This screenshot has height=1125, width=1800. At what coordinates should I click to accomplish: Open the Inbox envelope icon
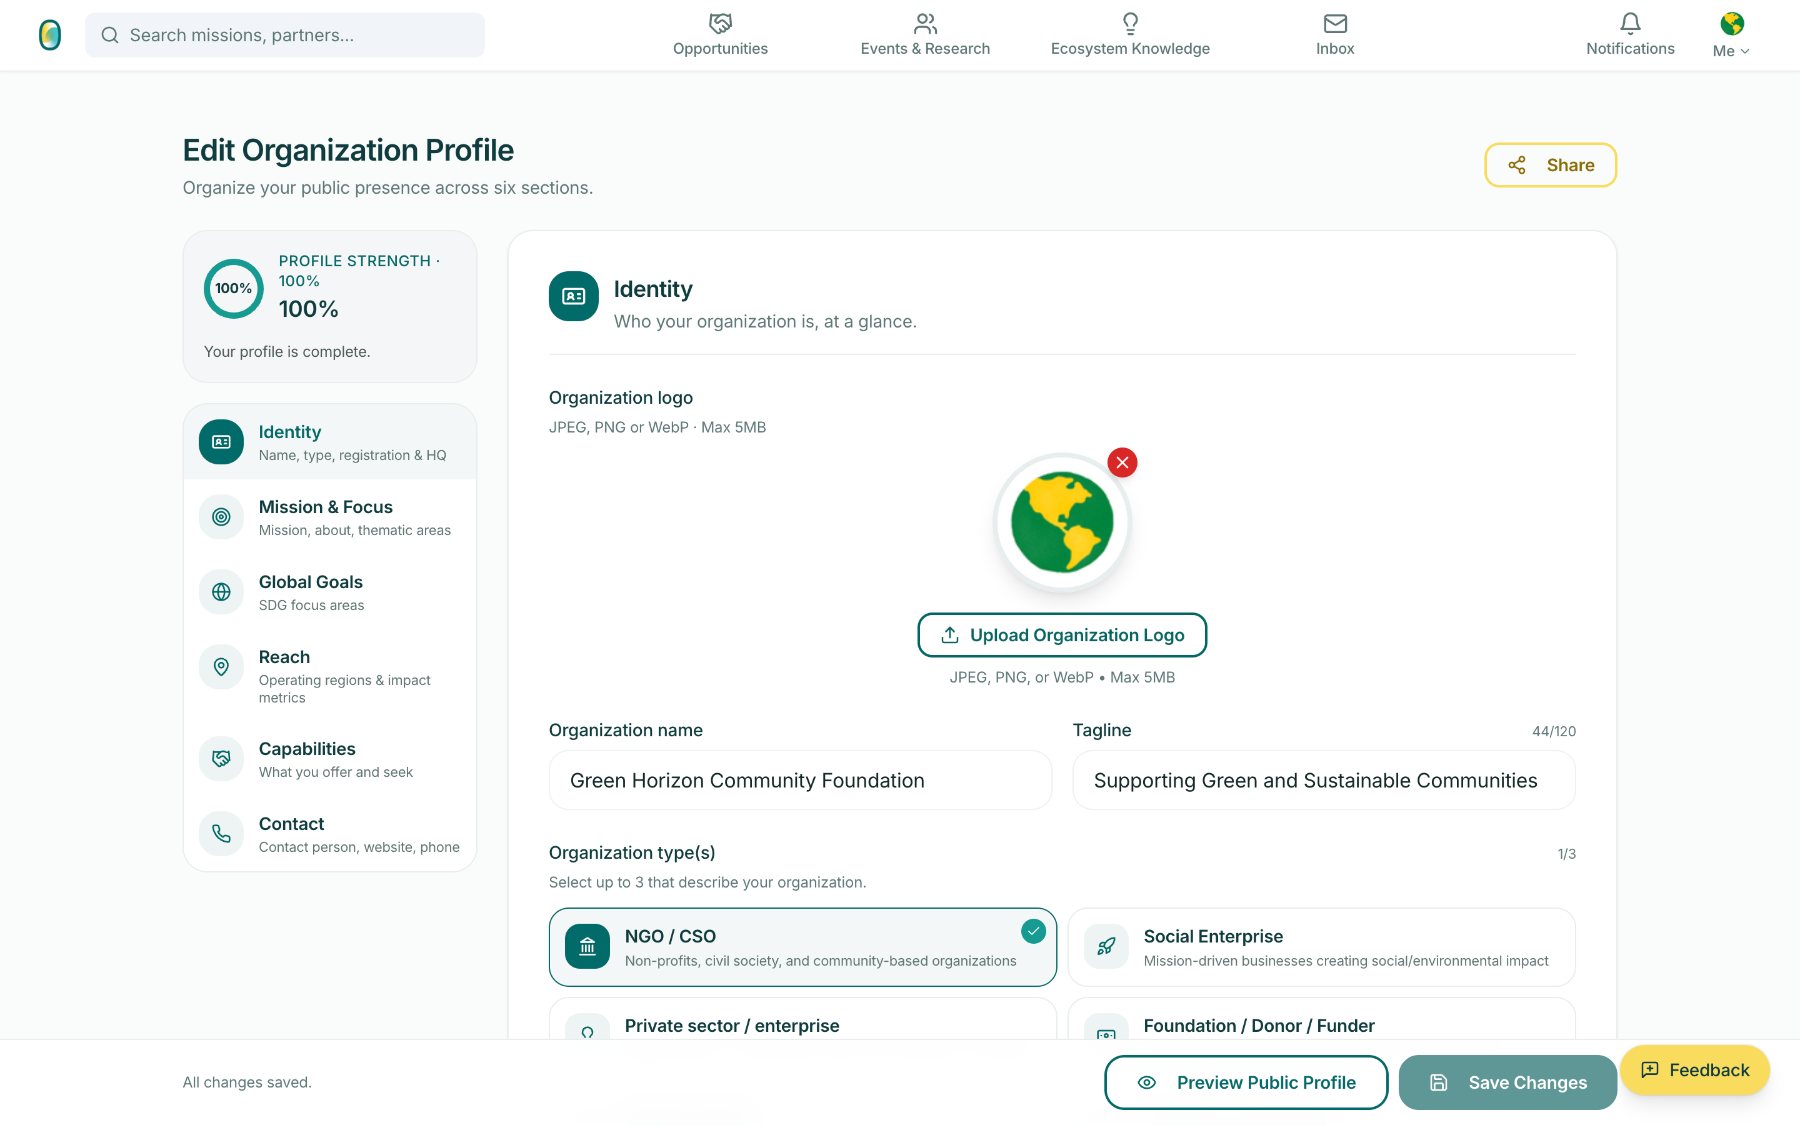coord(1335,23)
